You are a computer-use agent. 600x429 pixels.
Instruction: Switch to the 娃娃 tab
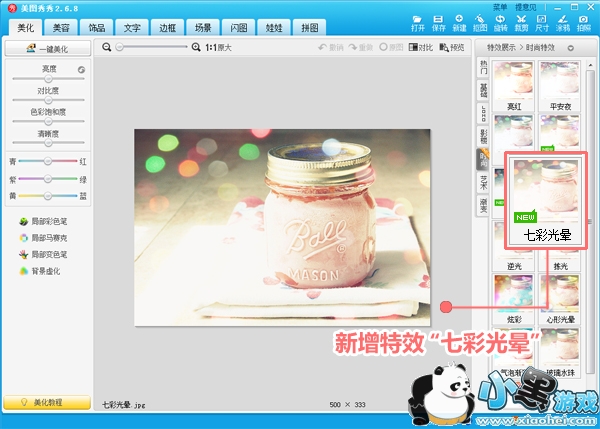274,28
